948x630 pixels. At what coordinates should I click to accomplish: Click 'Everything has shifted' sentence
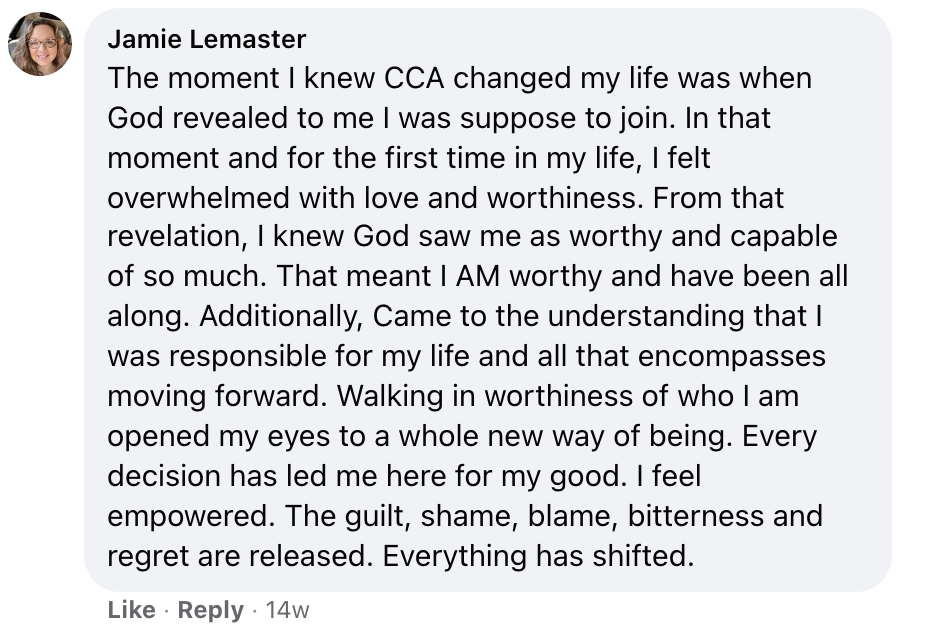click(x=538, y=556)
